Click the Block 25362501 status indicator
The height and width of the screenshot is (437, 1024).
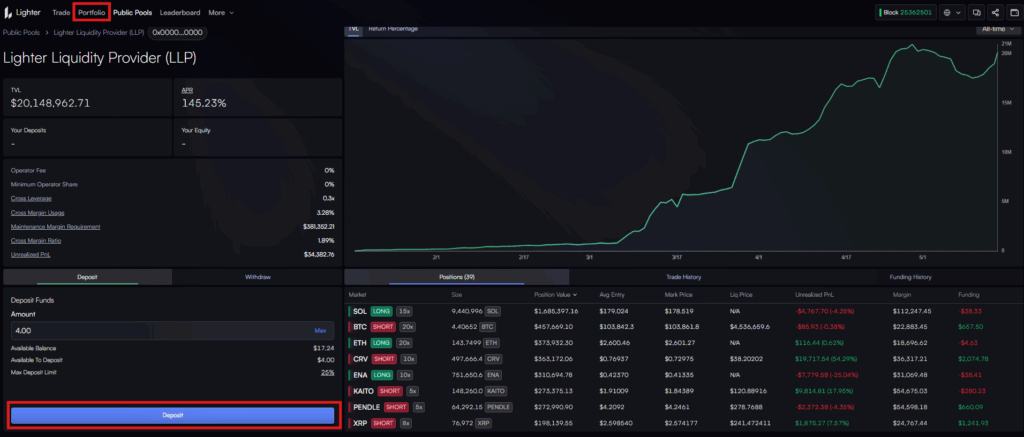click(906, 12)
